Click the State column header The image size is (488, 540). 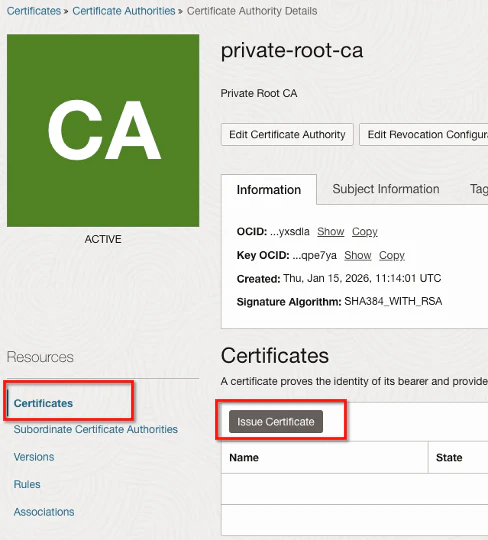[458, 458]
